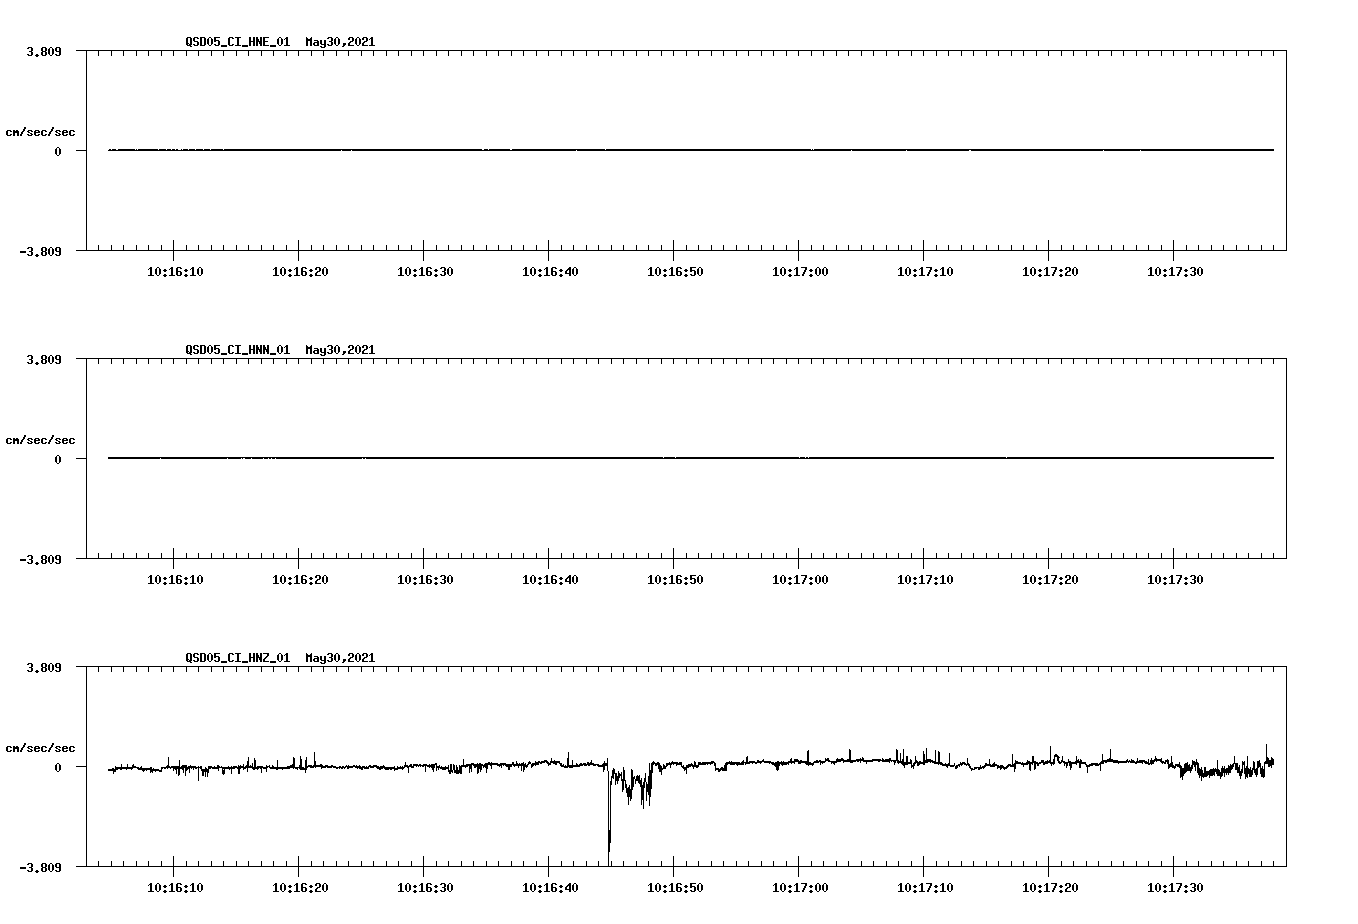Click the QSD05_CI_HNE_01 May30,2021 plot title

coord(280,42)
